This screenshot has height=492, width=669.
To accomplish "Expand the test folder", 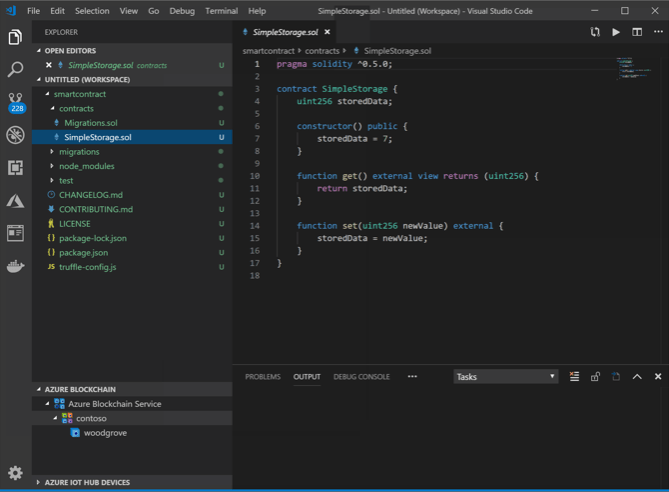I will point(52,180).
